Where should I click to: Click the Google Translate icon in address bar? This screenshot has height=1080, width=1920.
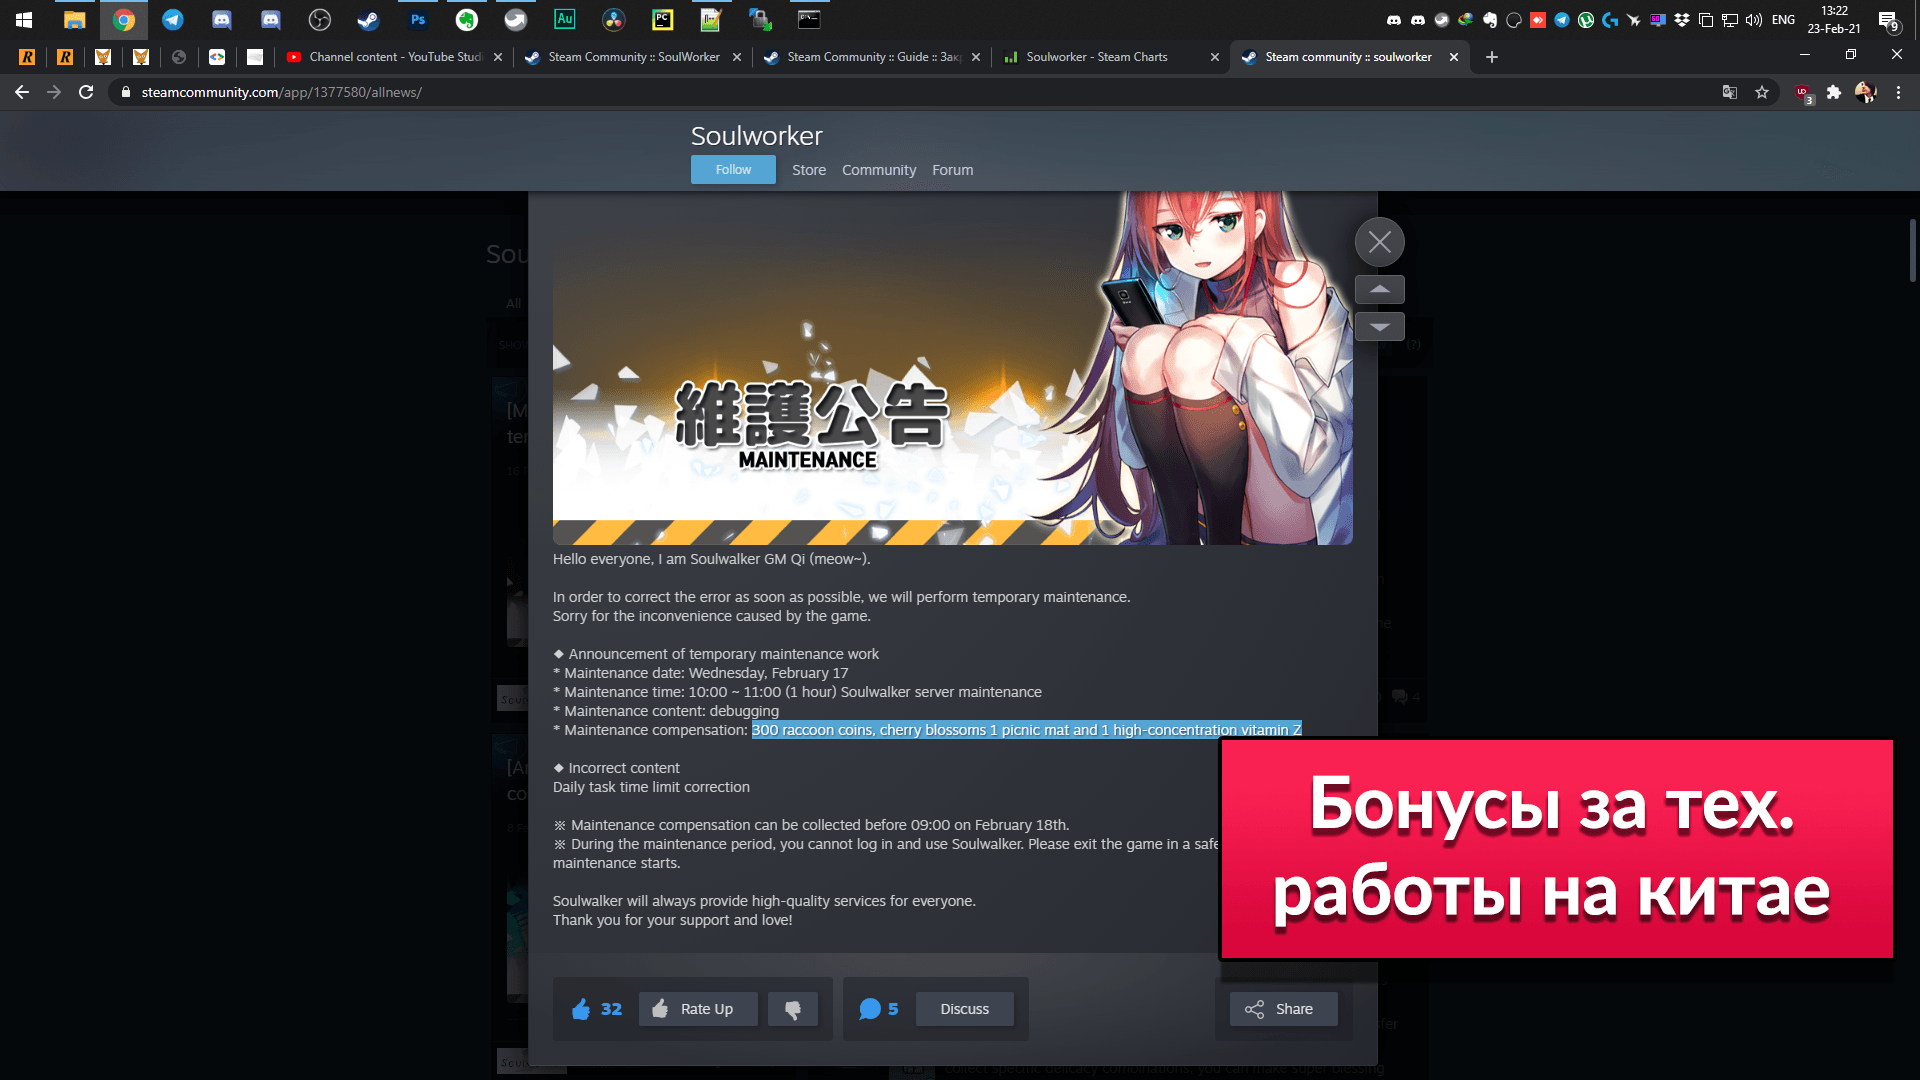[1730, 92]
